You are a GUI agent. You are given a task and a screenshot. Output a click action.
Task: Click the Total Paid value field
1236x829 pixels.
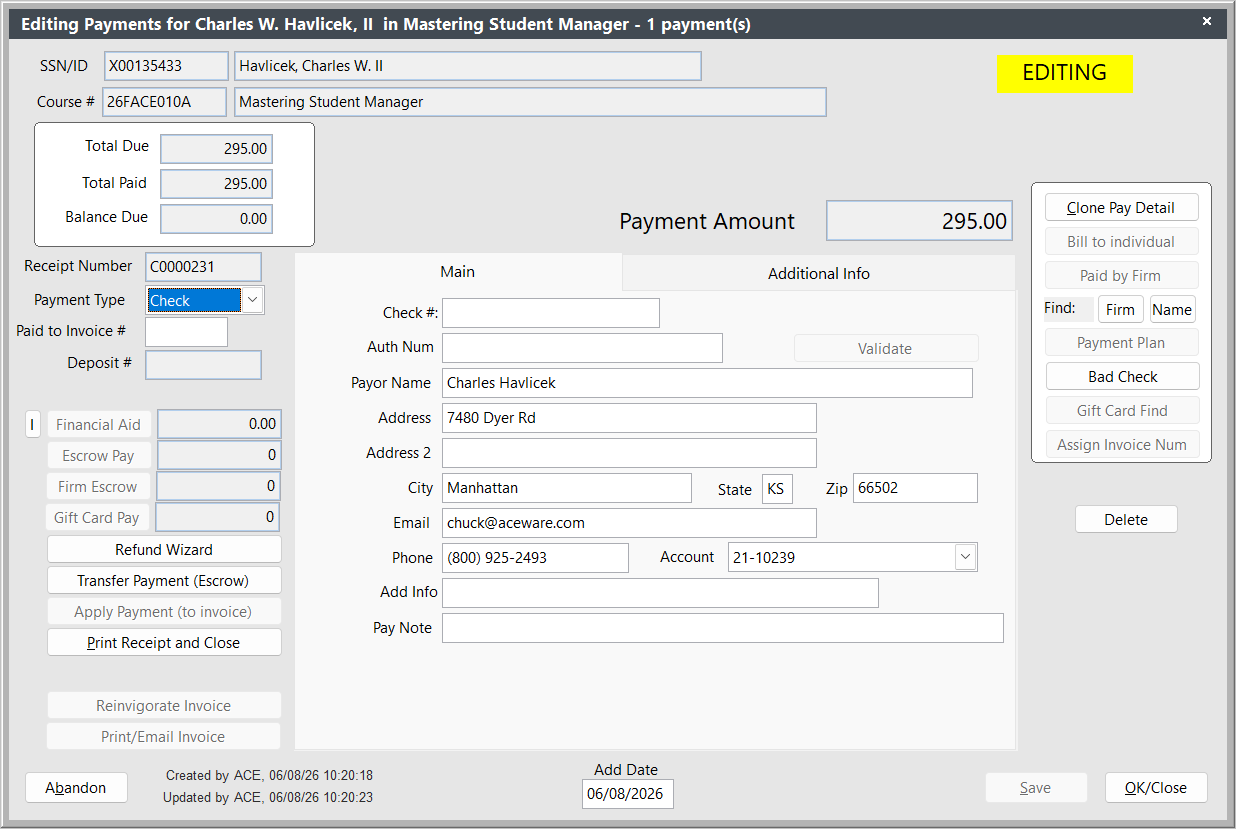pos(216,184)
